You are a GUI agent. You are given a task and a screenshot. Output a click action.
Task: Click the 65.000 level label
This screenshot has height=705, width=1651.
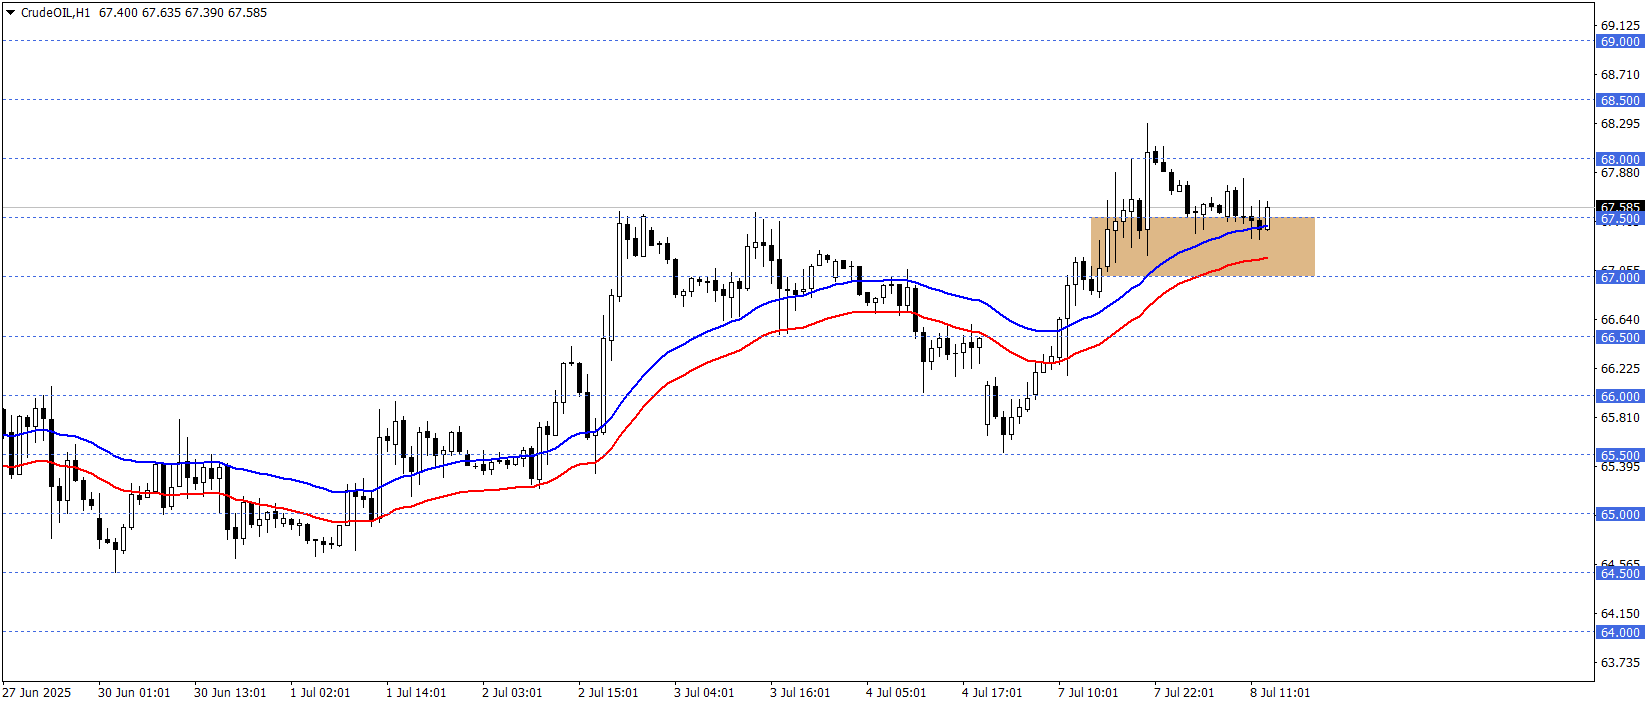point(1620,514)
